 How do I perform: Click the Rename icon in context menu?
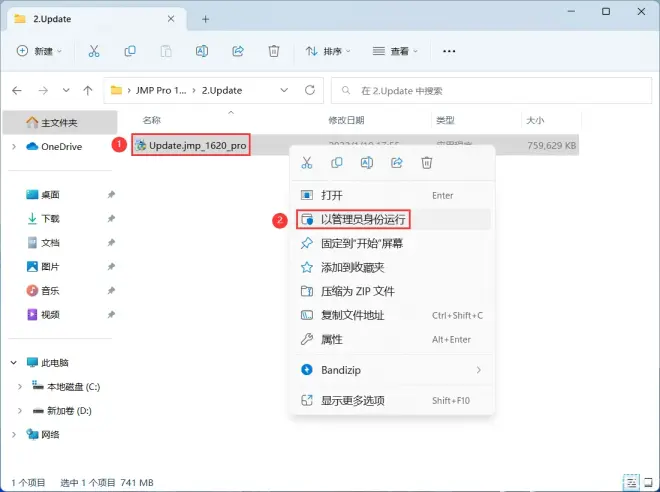click(x=367, y=163)
